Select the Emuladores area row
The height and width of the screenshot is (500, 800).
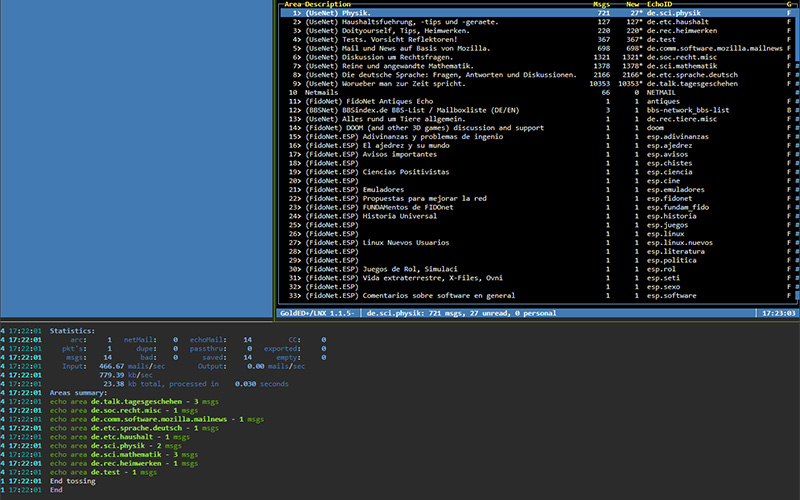pyautogui.click(x=538, y=190)
